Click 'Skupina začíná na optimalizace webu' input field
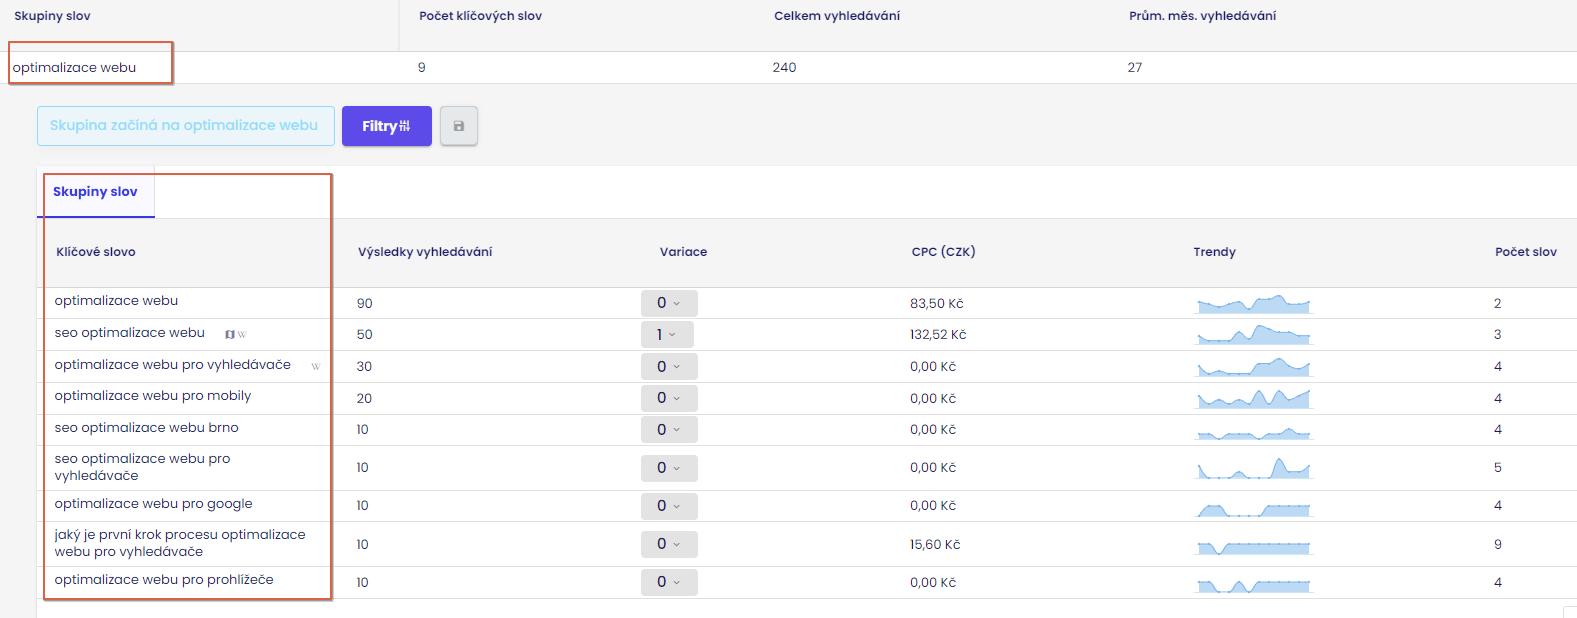 [185, 126]
